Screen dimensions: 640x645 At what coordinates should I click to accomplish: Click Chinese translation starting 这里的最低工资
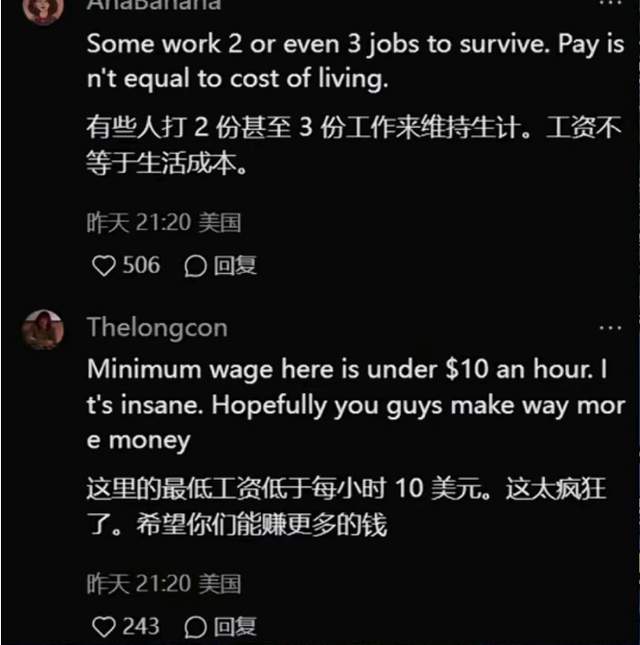[346, 507]
